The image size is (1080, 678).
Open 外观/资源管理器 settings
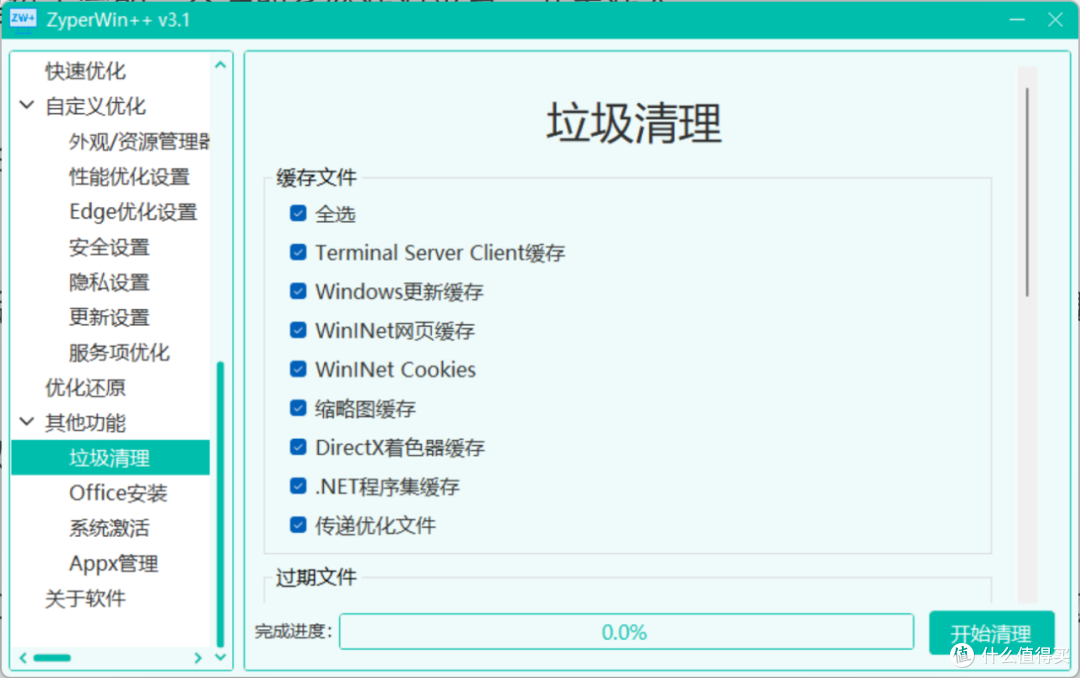coord(139,141)
